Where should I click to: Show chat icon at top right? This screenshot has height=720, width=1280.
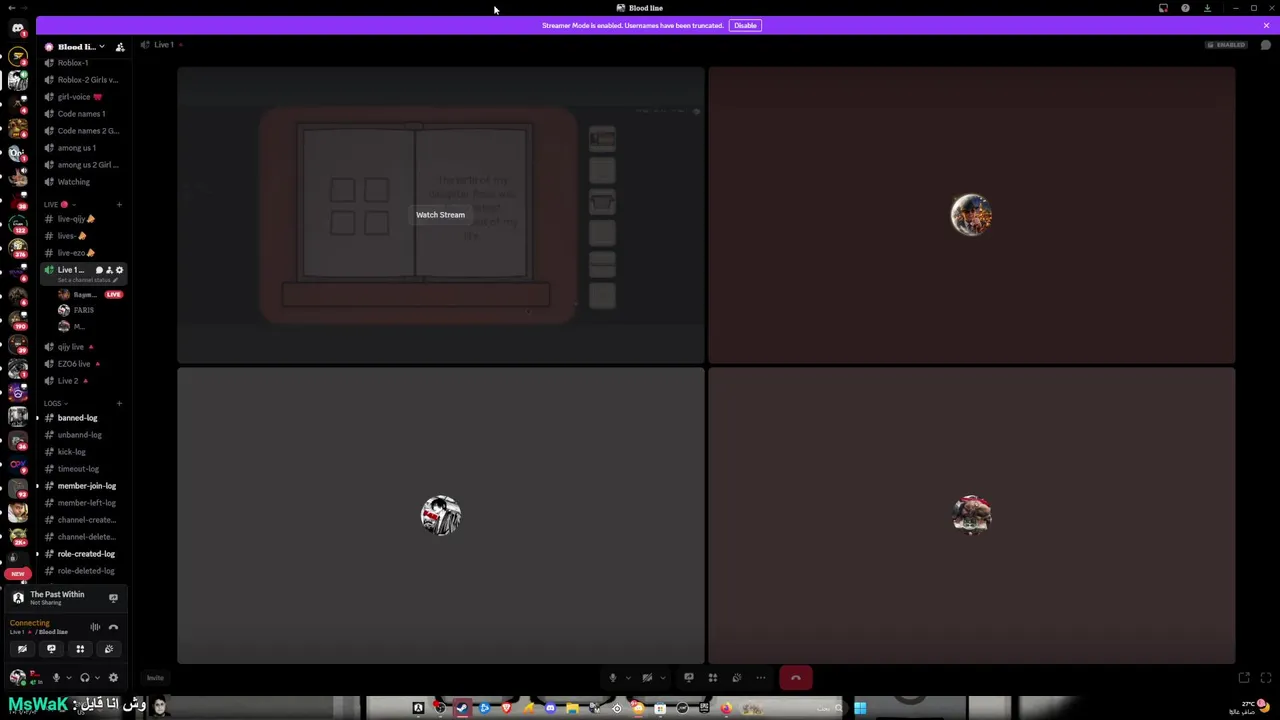1266,45
